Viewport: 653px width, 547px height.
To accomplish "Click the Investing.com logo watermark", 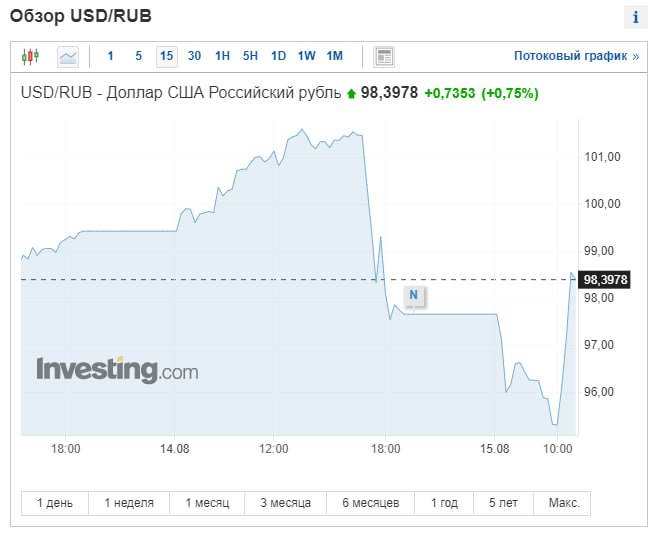I will [x=117, y=370].
